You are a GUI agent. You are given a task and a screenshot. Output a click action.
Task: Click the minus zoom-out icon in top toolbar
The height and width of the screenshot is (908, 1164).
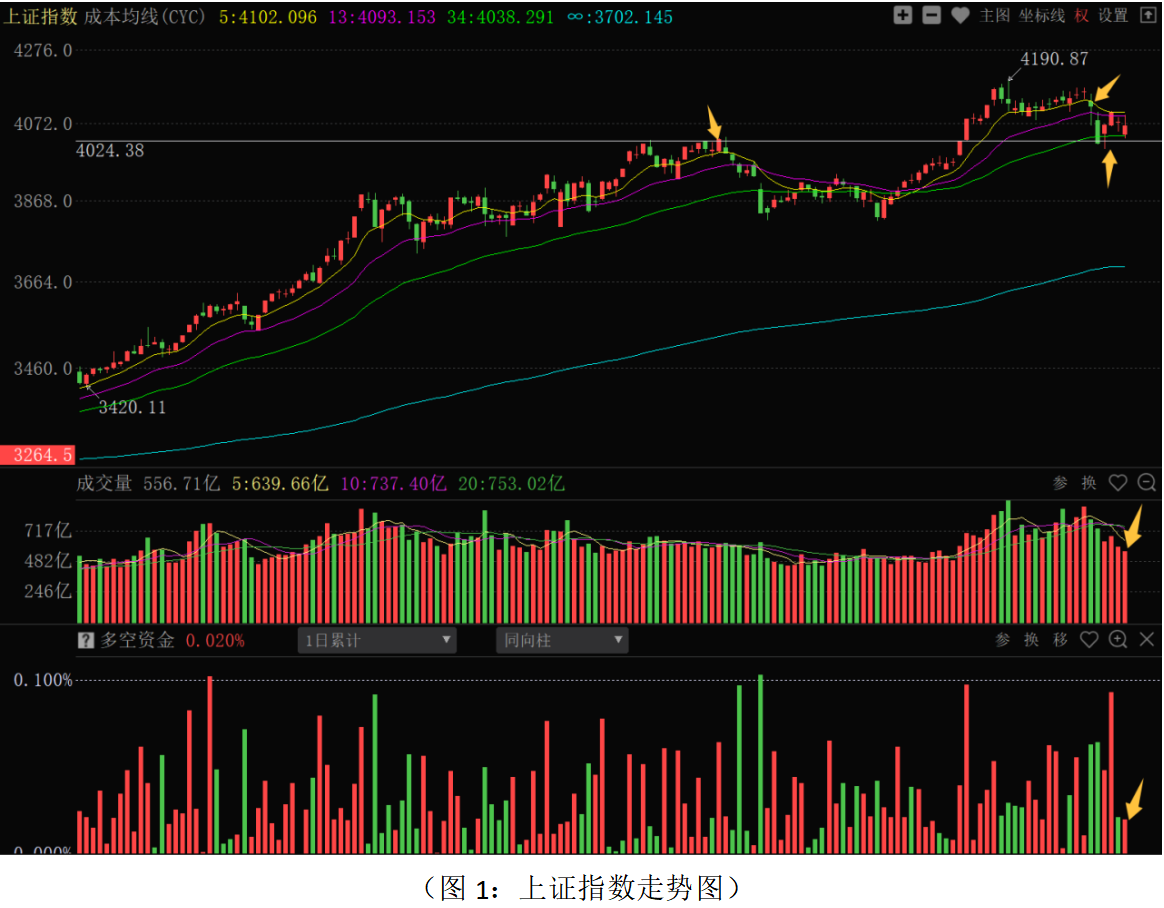[931, 15]
